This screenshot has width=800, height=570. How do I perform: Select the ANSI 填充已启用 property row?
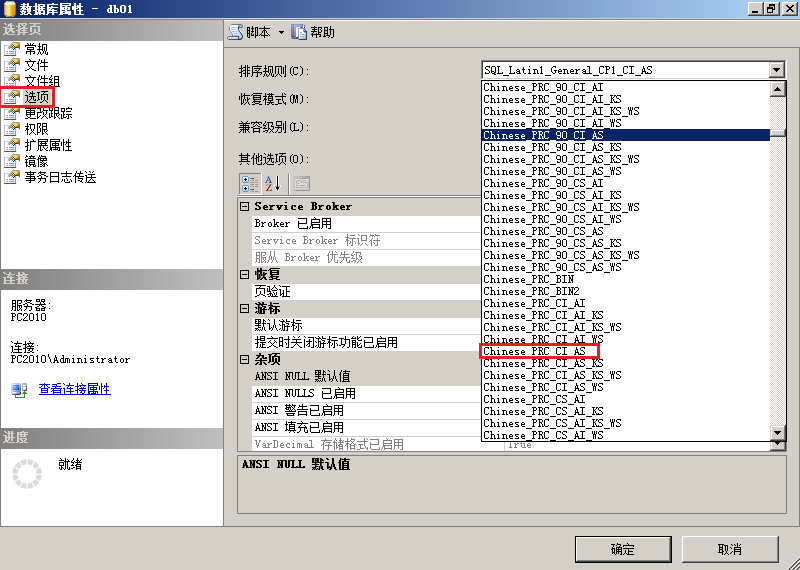point(366,427)
